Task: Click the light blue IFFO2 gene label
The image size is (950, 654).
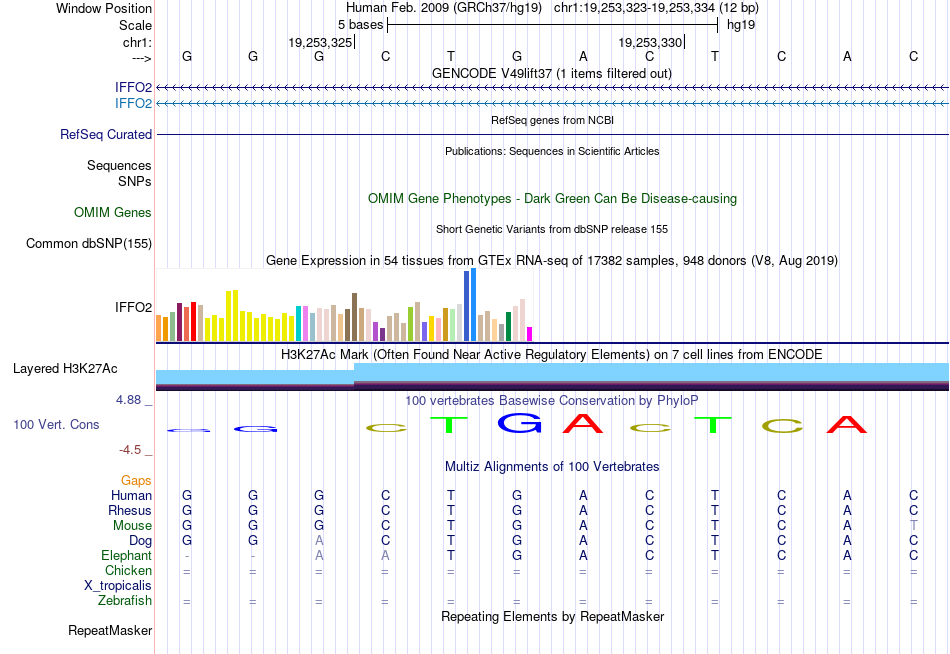Action: coord(133,103)
